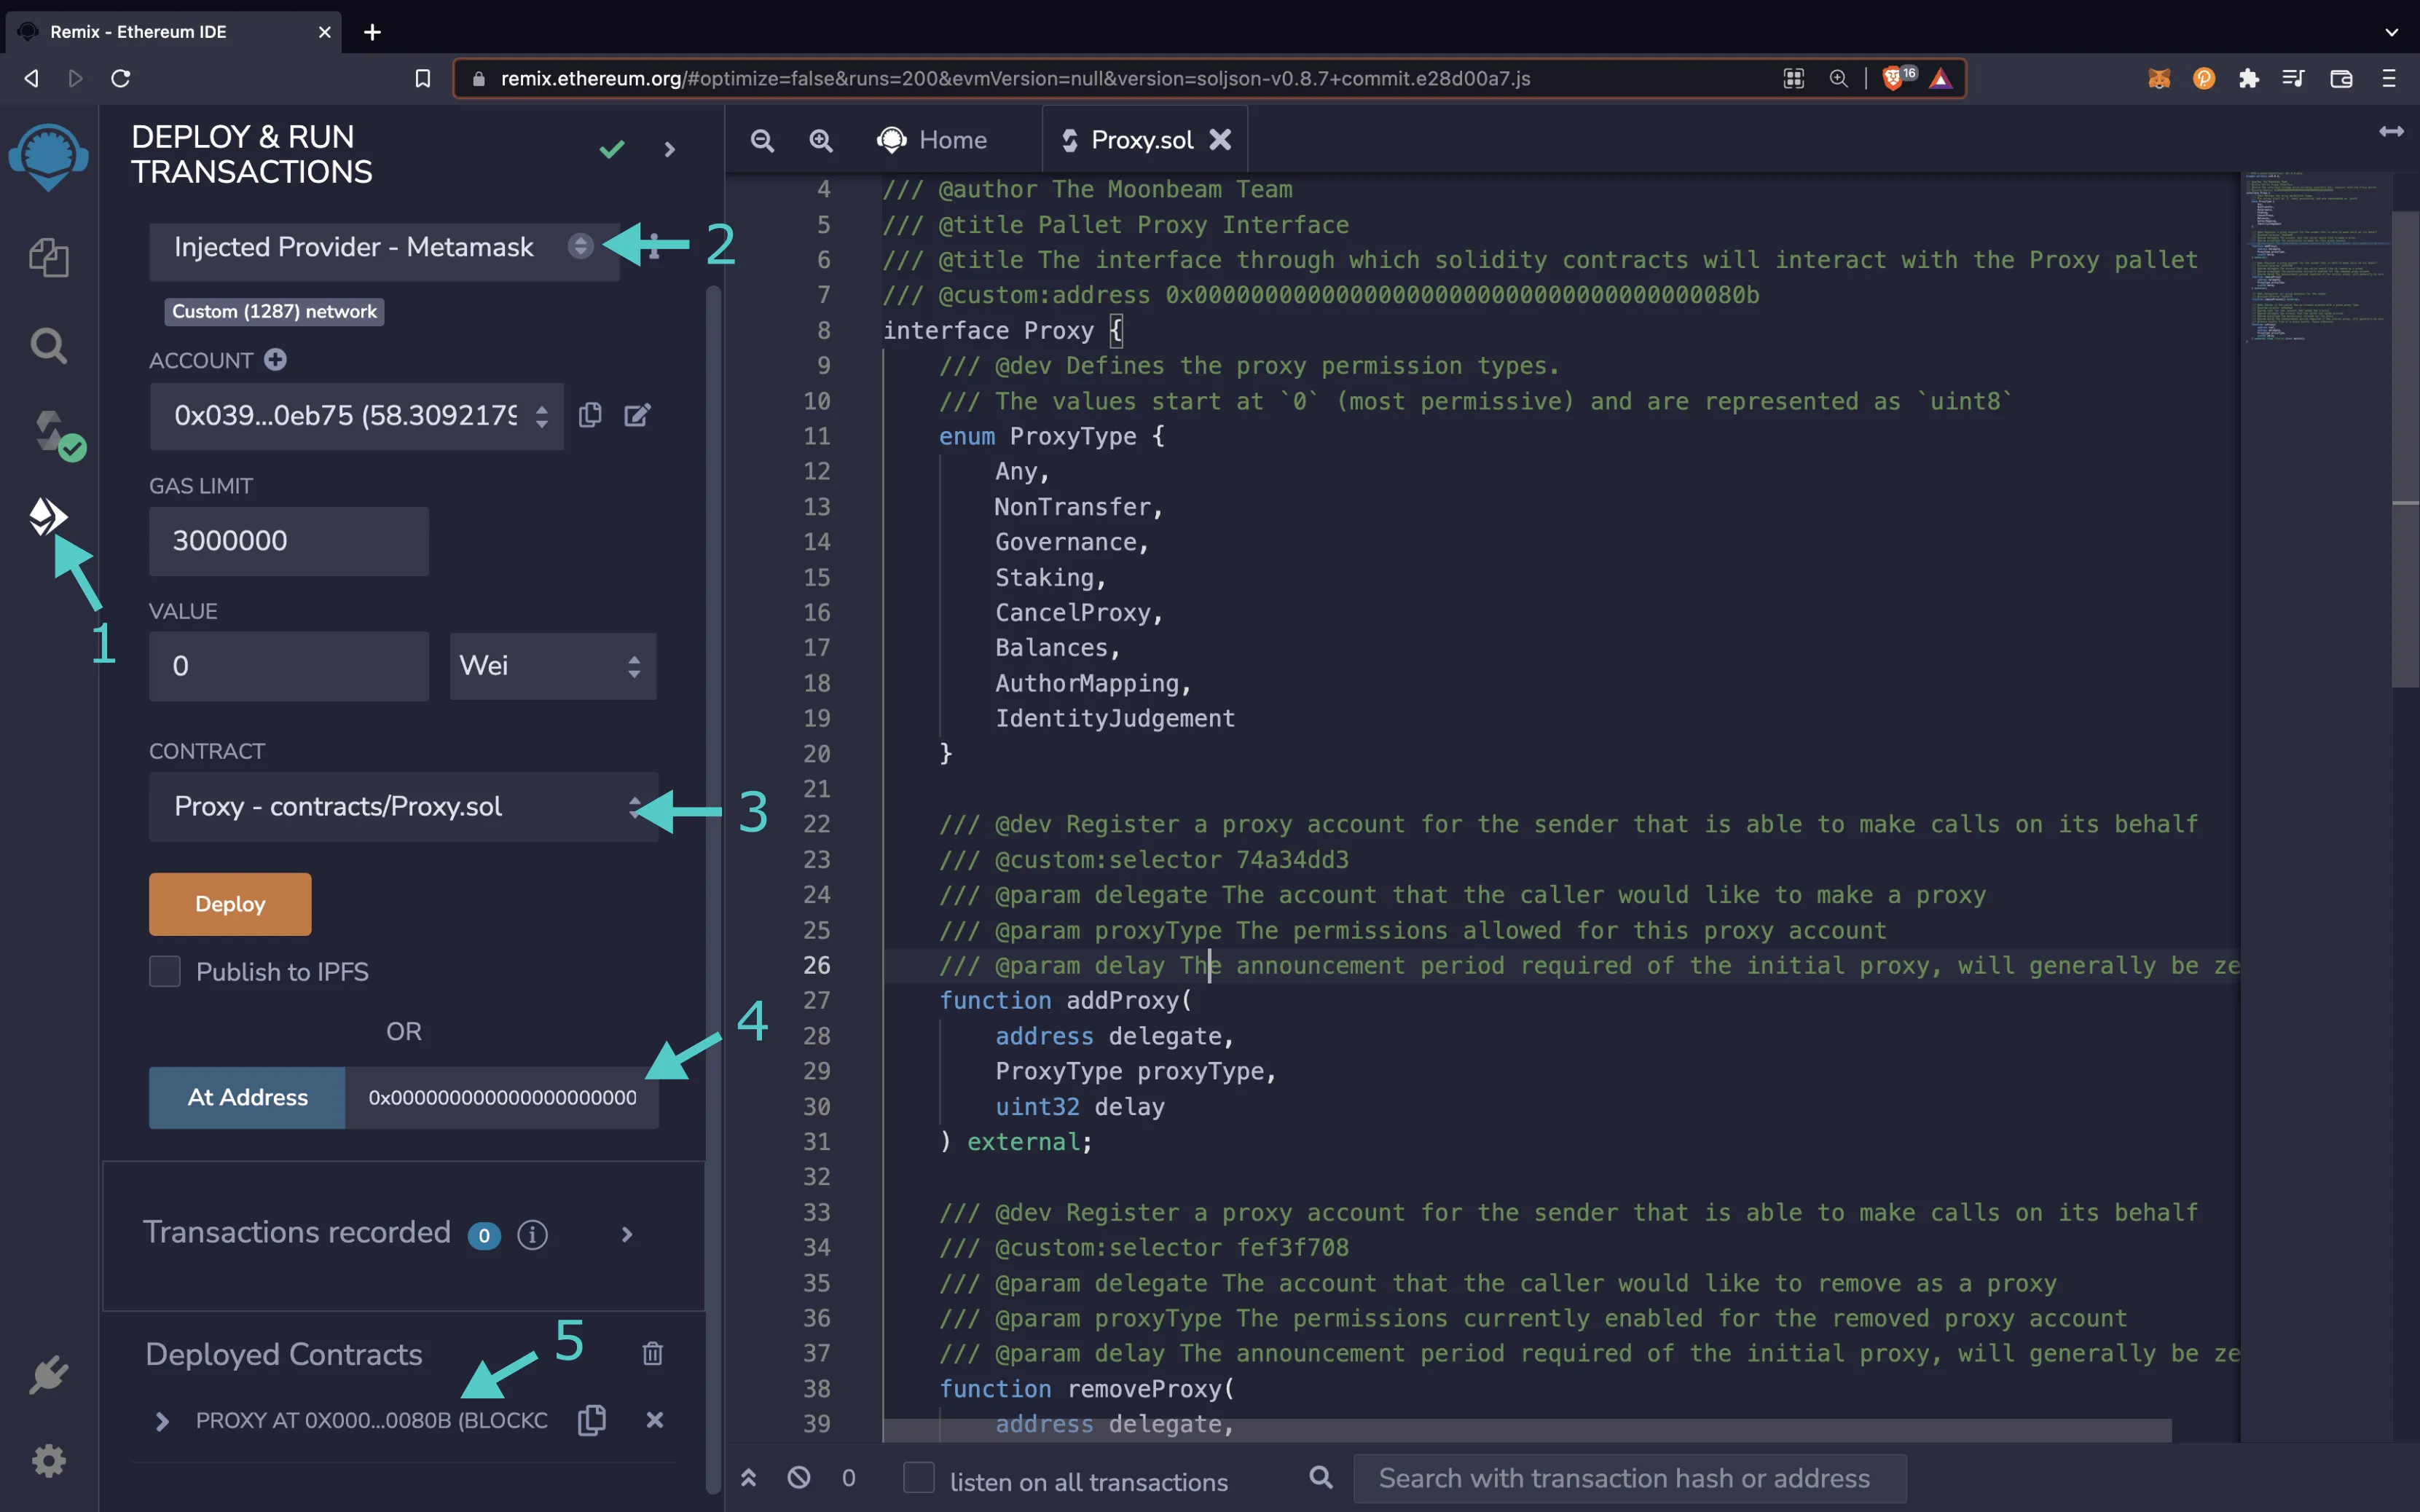Click the editor horizontal scrollbar

(1527, 1430)
